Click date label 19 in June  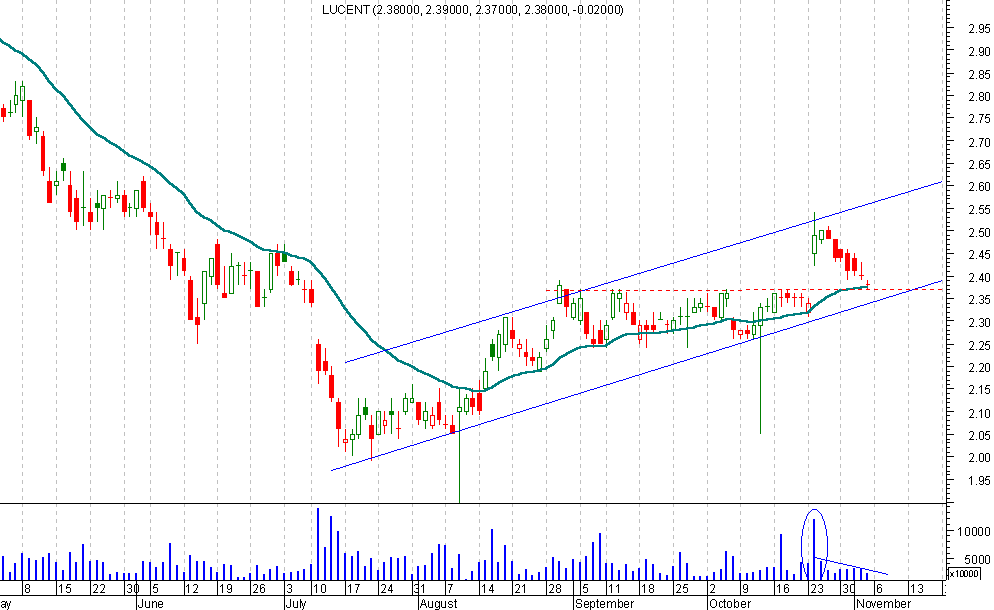click(x=226, y=588)
